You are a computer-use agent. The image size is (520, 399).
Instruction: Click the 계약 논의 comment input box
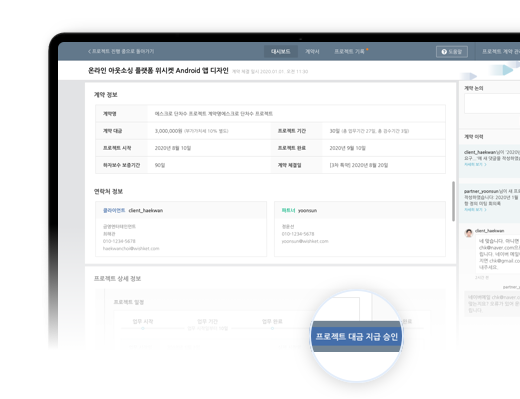point(492,104)
